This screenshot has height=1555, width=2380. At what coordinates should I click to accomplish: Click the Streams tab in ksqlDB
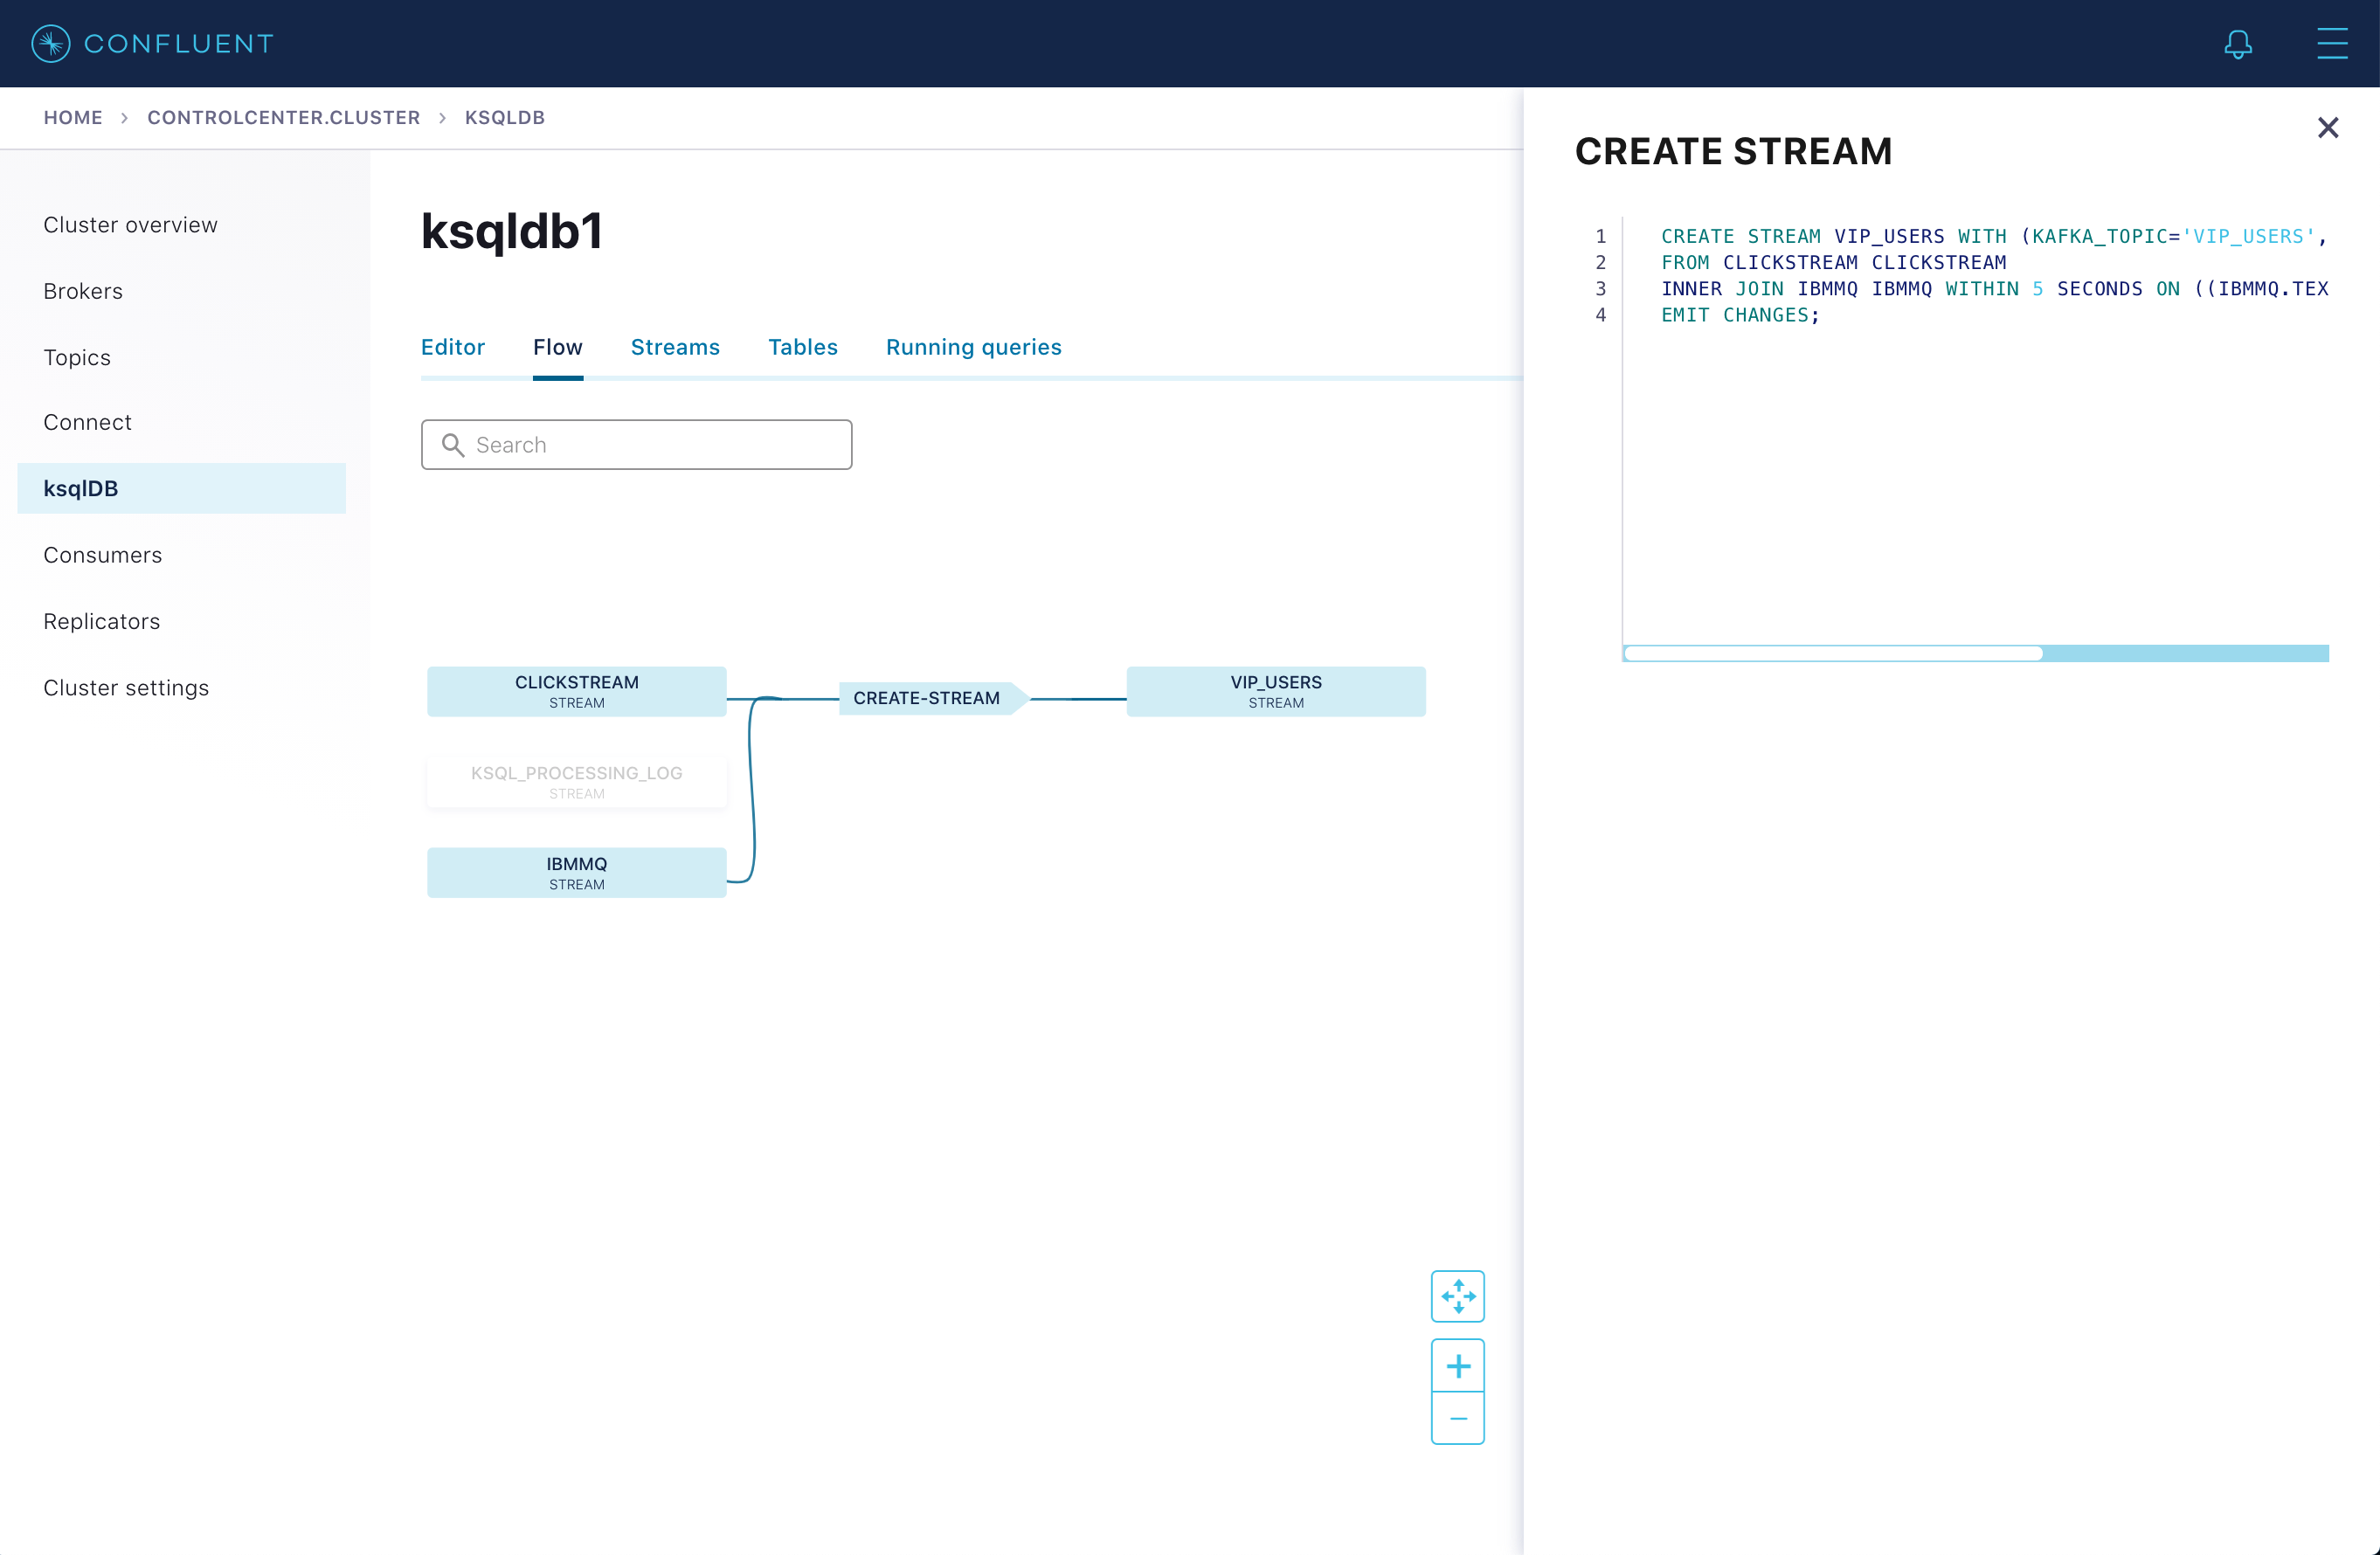675,347
